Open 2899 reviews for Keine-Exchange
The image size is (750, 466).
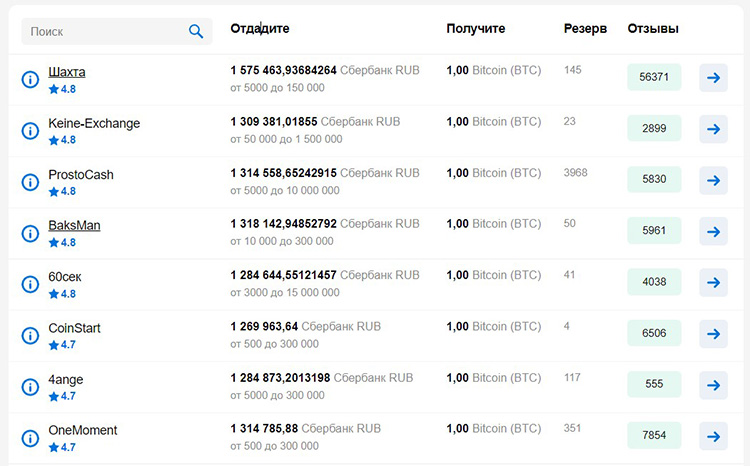pos(654,128)
